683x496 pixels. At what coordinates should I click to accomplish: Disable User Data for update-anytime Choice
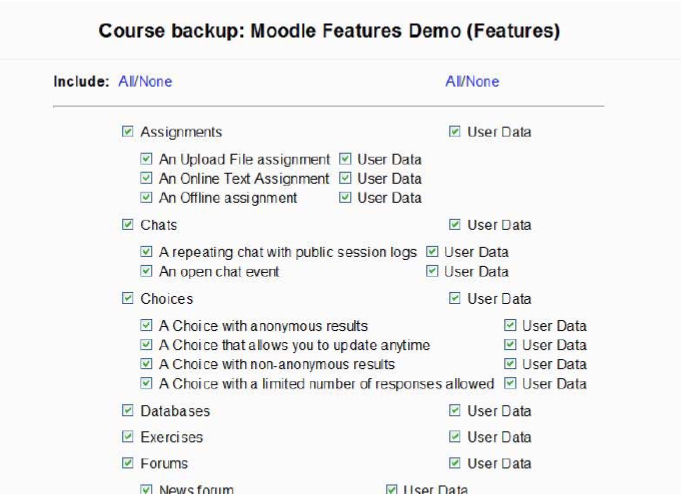(510, 345)
